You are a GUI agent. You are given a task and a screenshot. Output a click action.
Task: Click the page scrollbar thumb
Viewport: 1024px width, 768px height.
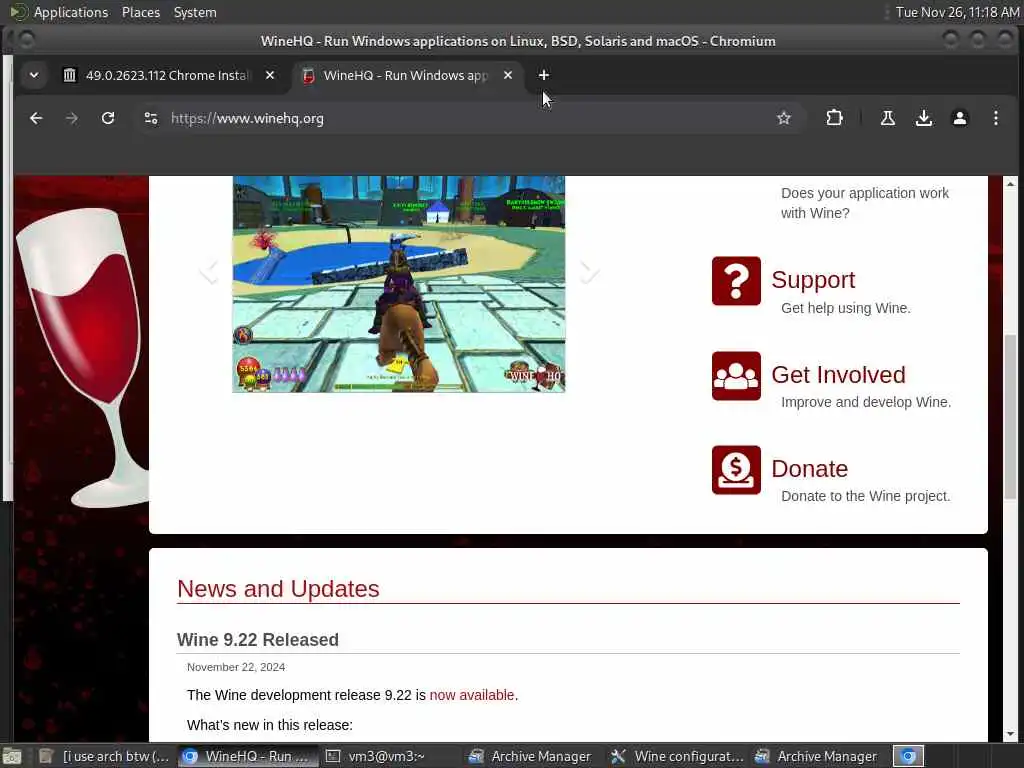point(1010,418)
